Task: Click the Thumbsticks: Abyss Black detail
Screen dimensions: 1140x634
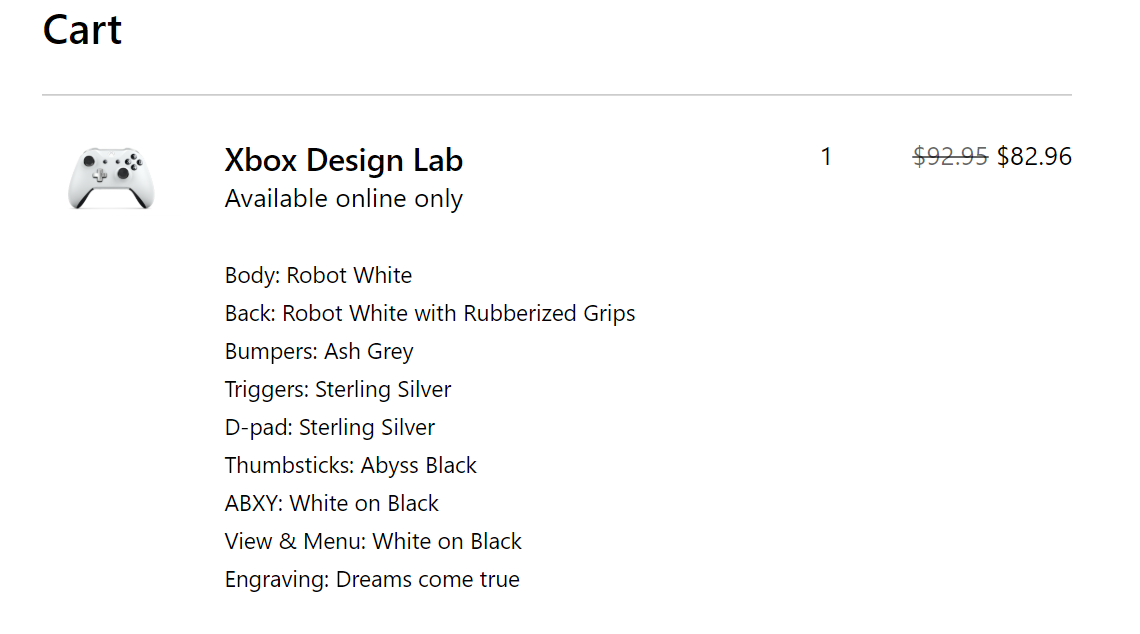Action: pyautogui.click(x=350, y=465)
